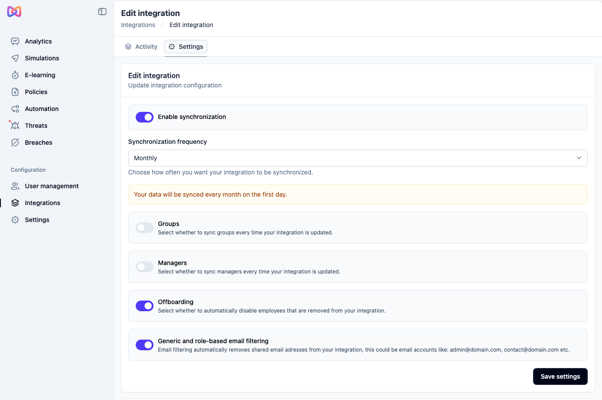Screen dimensions: 602x400
Task: Click the Simulations sidebar icon
Action: [15, 58]
